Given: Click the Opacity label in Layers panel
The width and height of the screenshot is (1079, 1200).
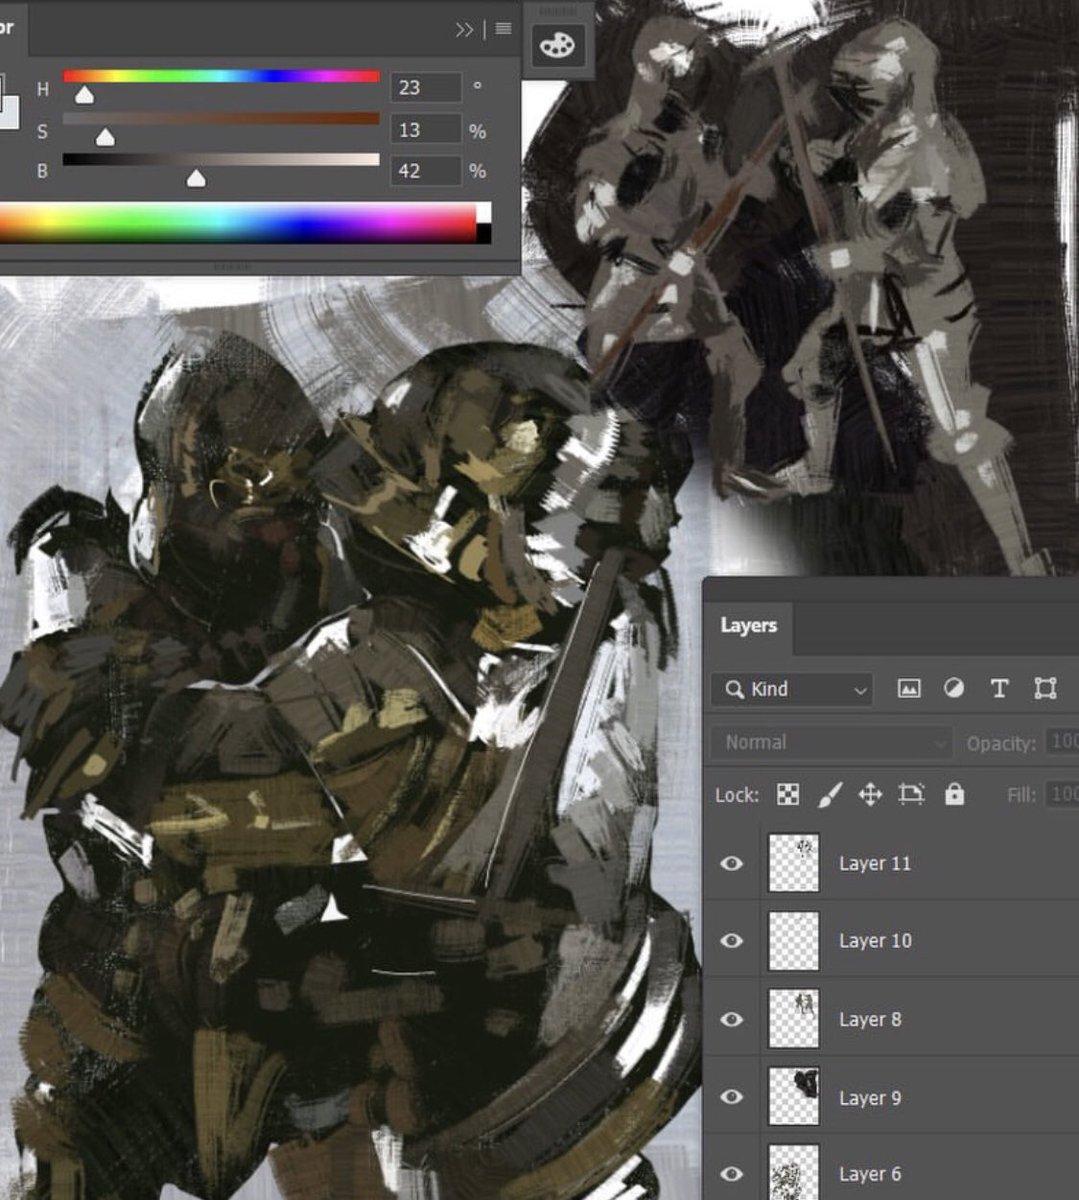Looking at the screenshot, I should [1001, 743].
